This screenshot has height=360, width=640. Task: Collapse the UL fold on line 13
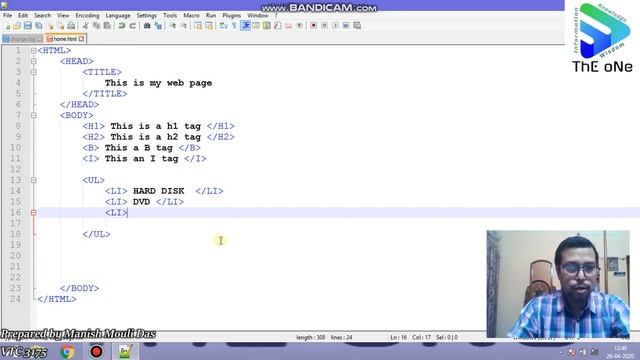[x=33, y=180]
